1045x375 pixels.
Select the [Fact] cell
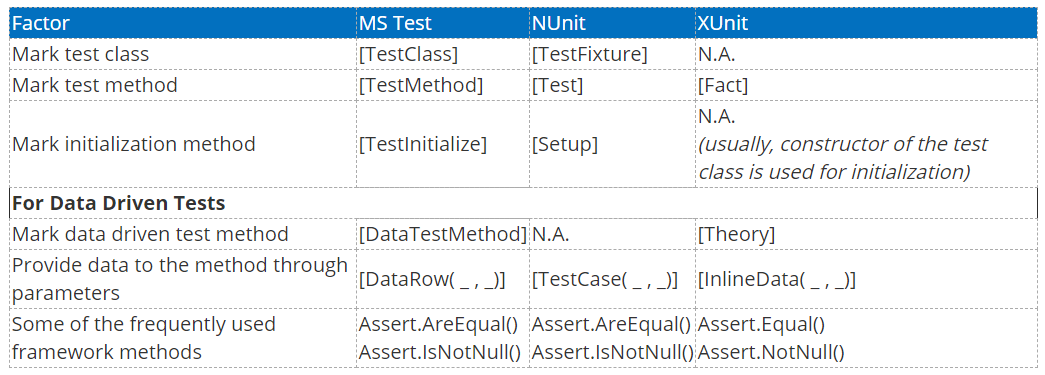click(866, 85)
